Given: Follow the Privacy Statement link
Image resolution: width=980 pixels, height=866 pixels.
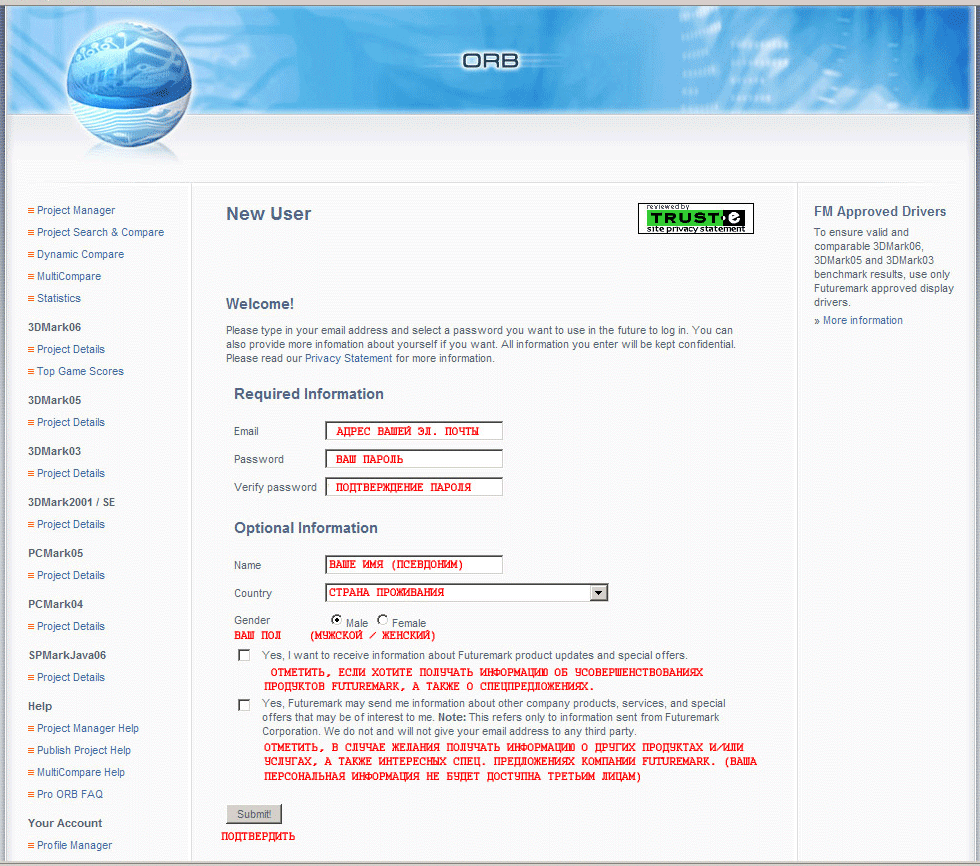Looking at the screenshot, I should tap(348, 359).
